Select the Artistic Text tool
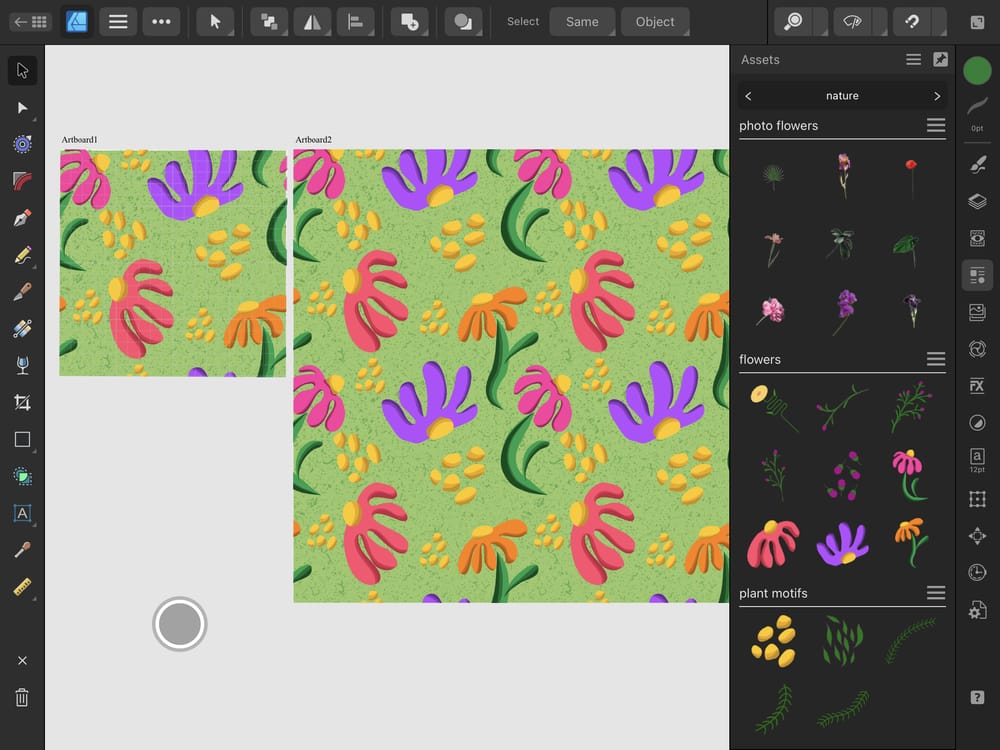The height and width of the screenshot is (750, 1000). (x=23, y=514)
